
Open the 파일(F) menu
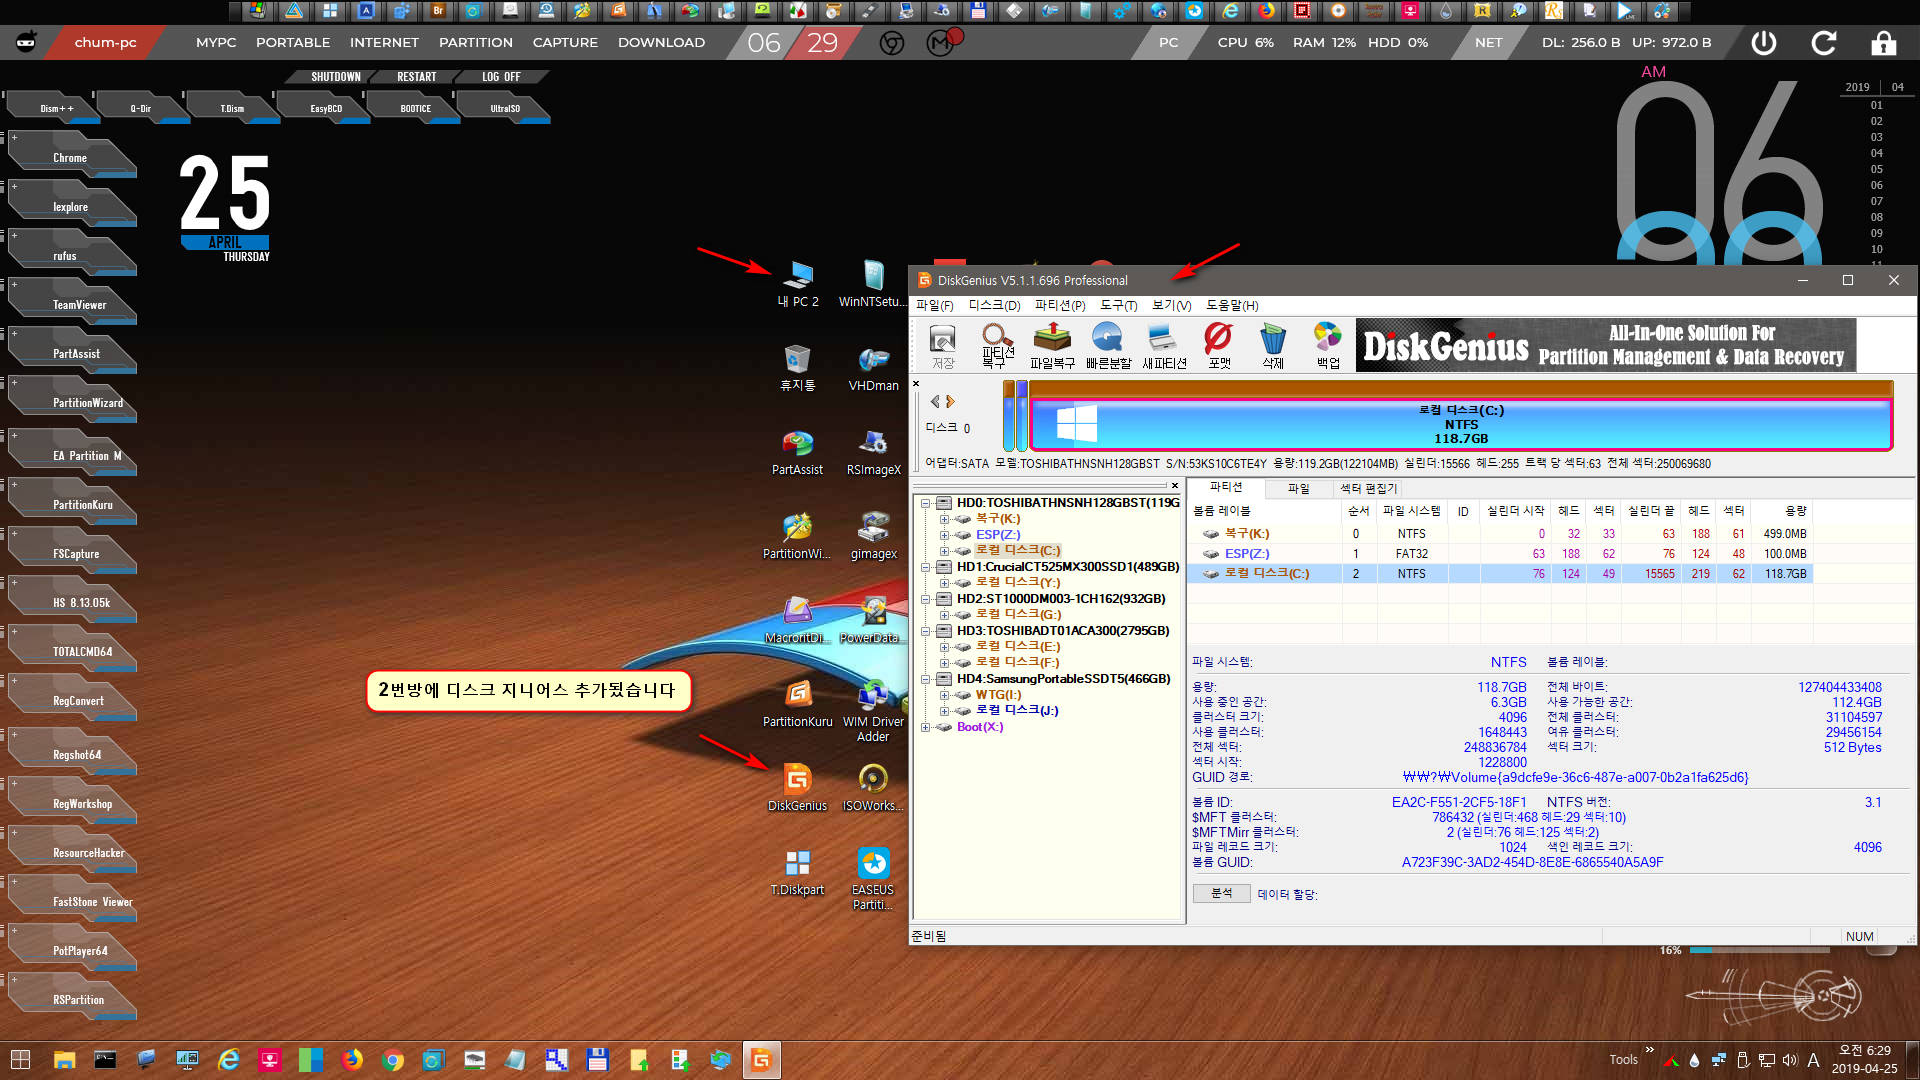point(935,305)
